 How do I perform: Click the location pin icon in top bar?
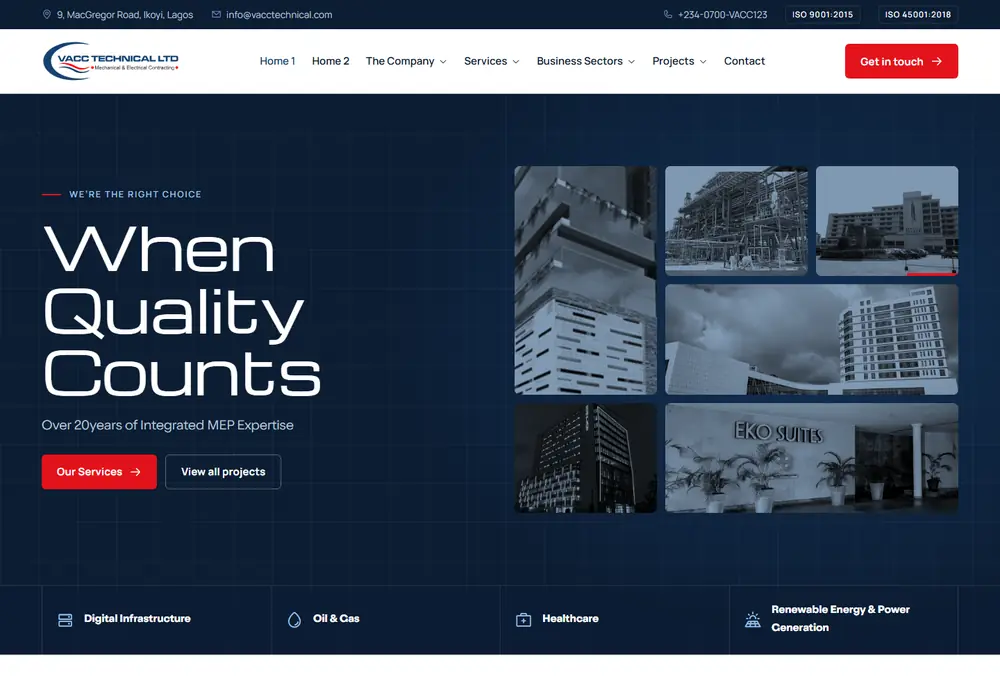click(x=47, y=14)
